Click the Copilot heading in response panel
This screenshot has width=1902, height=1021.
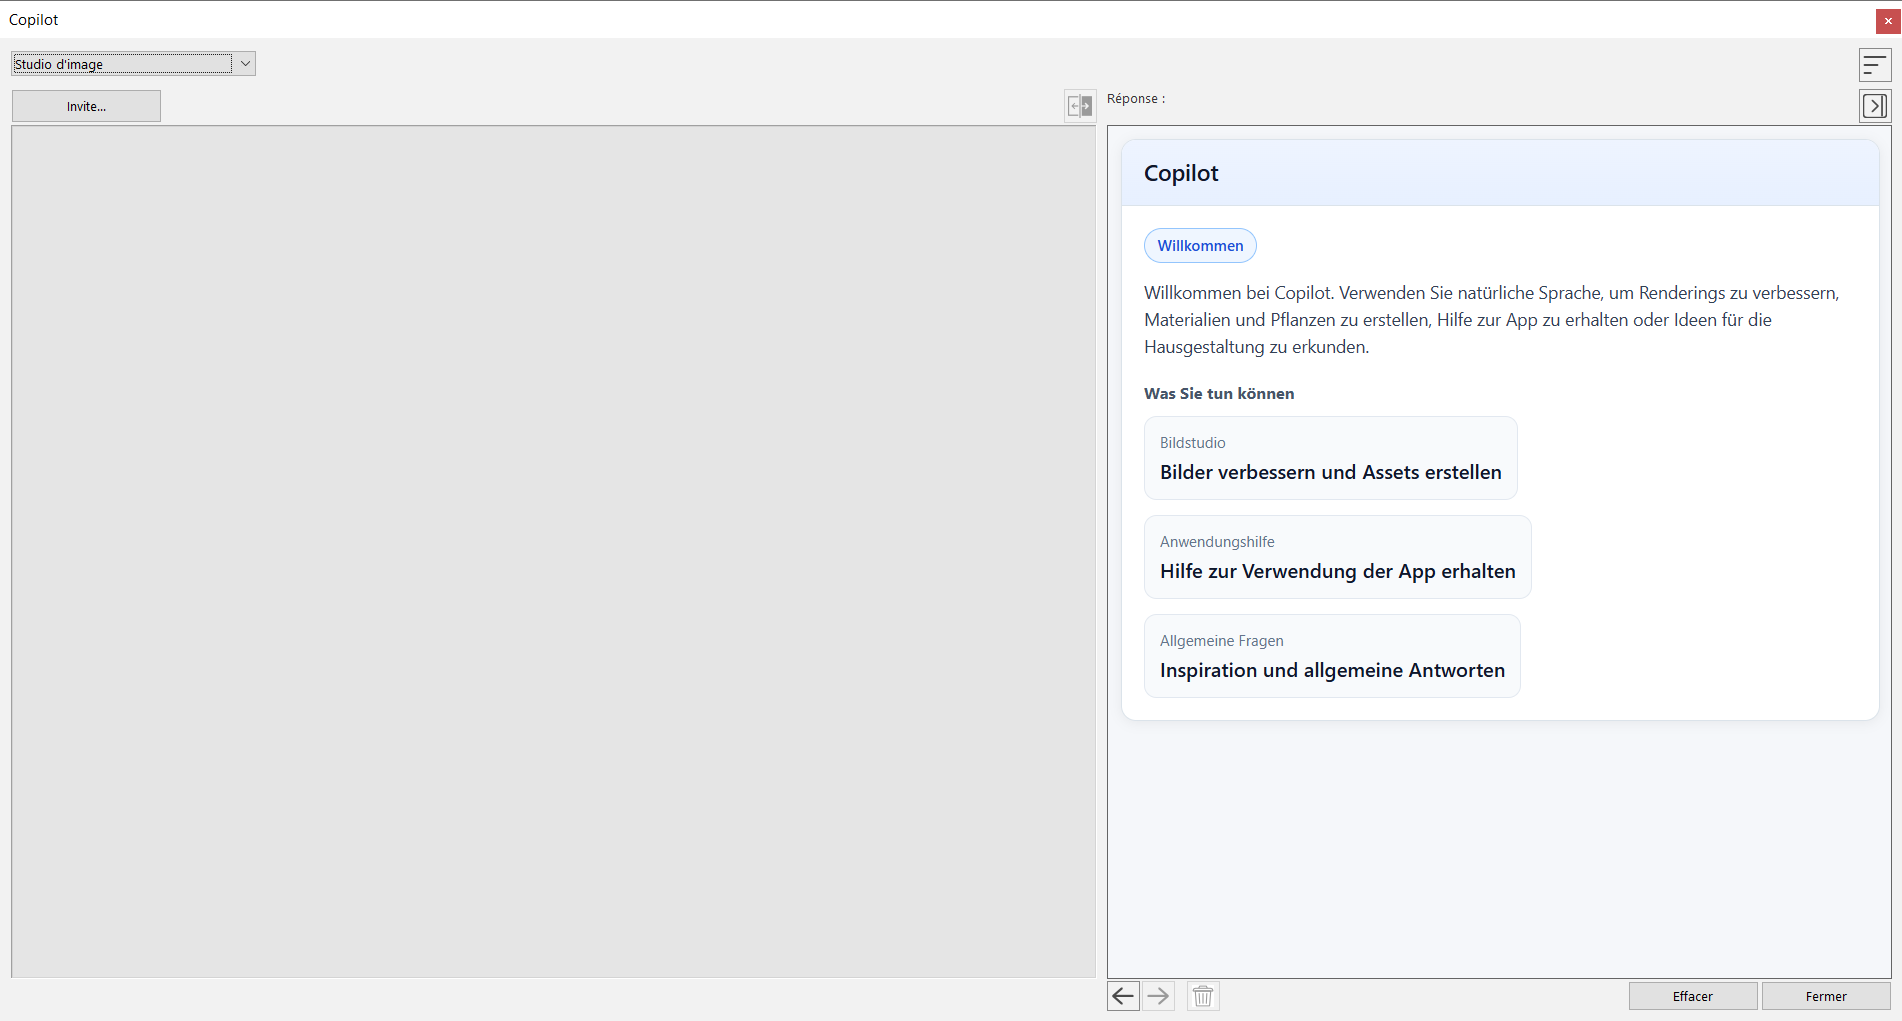[1181, 173]
